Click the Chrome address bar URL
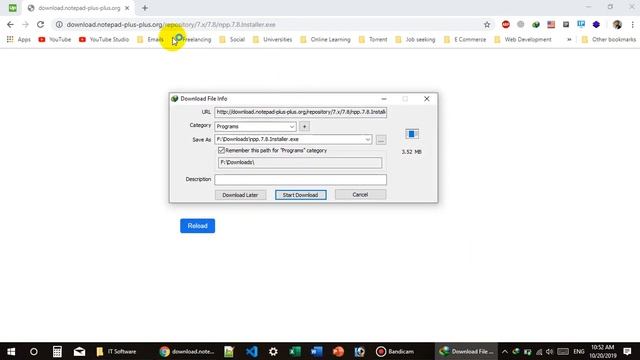 (x=171, y=24)
